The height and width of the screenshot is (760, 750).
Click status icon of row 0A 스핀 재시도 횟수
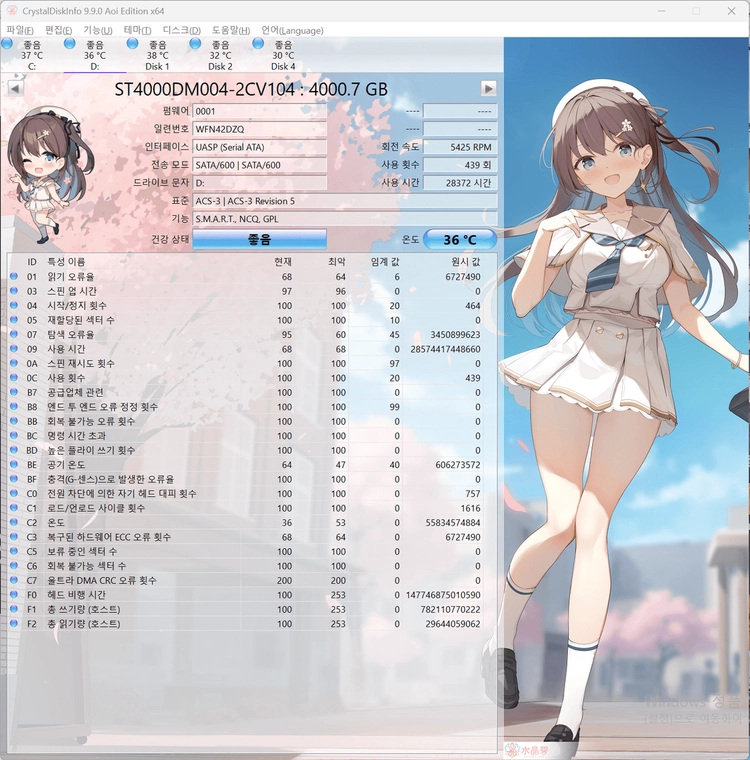coord(14,363)
